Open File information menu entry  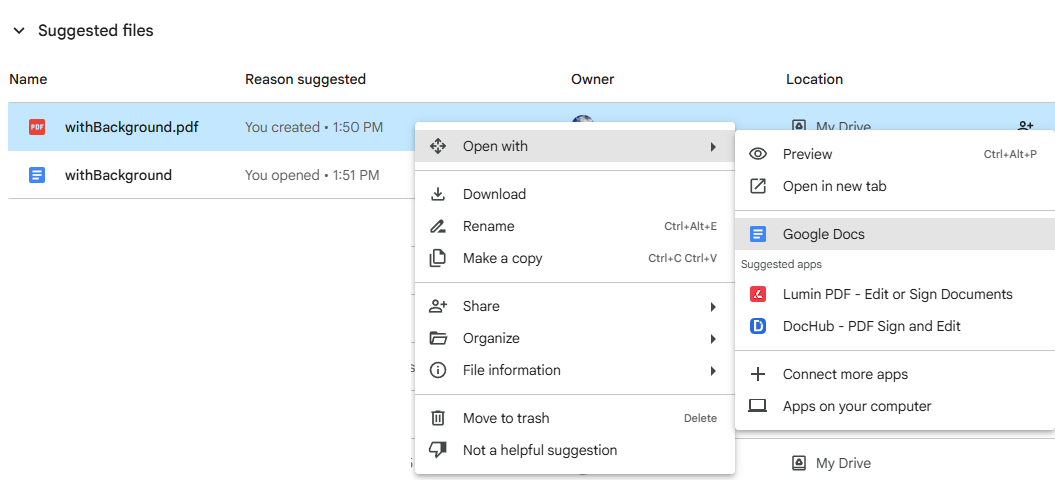pyautogui.click(x=575, y=370)
